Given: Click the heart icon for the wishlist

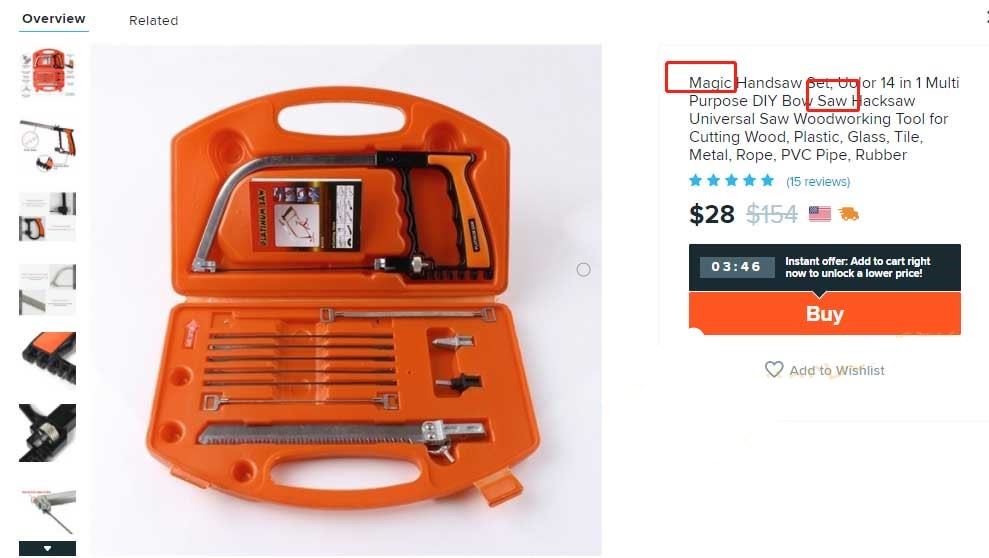Looking at the screenshot, I should coord(774,369).
